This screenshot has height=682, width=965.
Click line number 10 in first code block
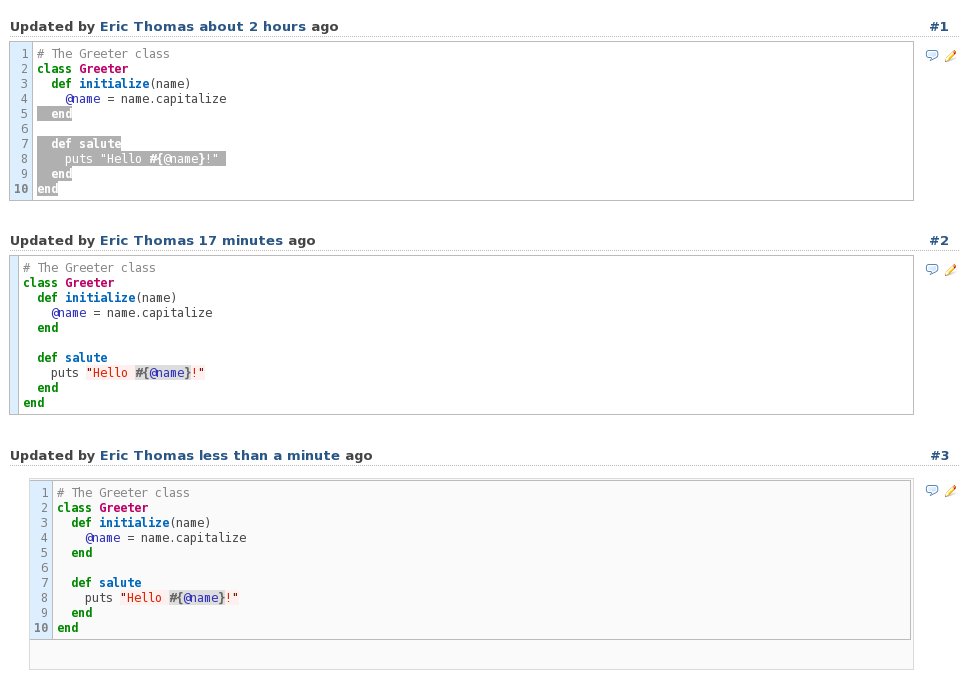pos(21,189)
